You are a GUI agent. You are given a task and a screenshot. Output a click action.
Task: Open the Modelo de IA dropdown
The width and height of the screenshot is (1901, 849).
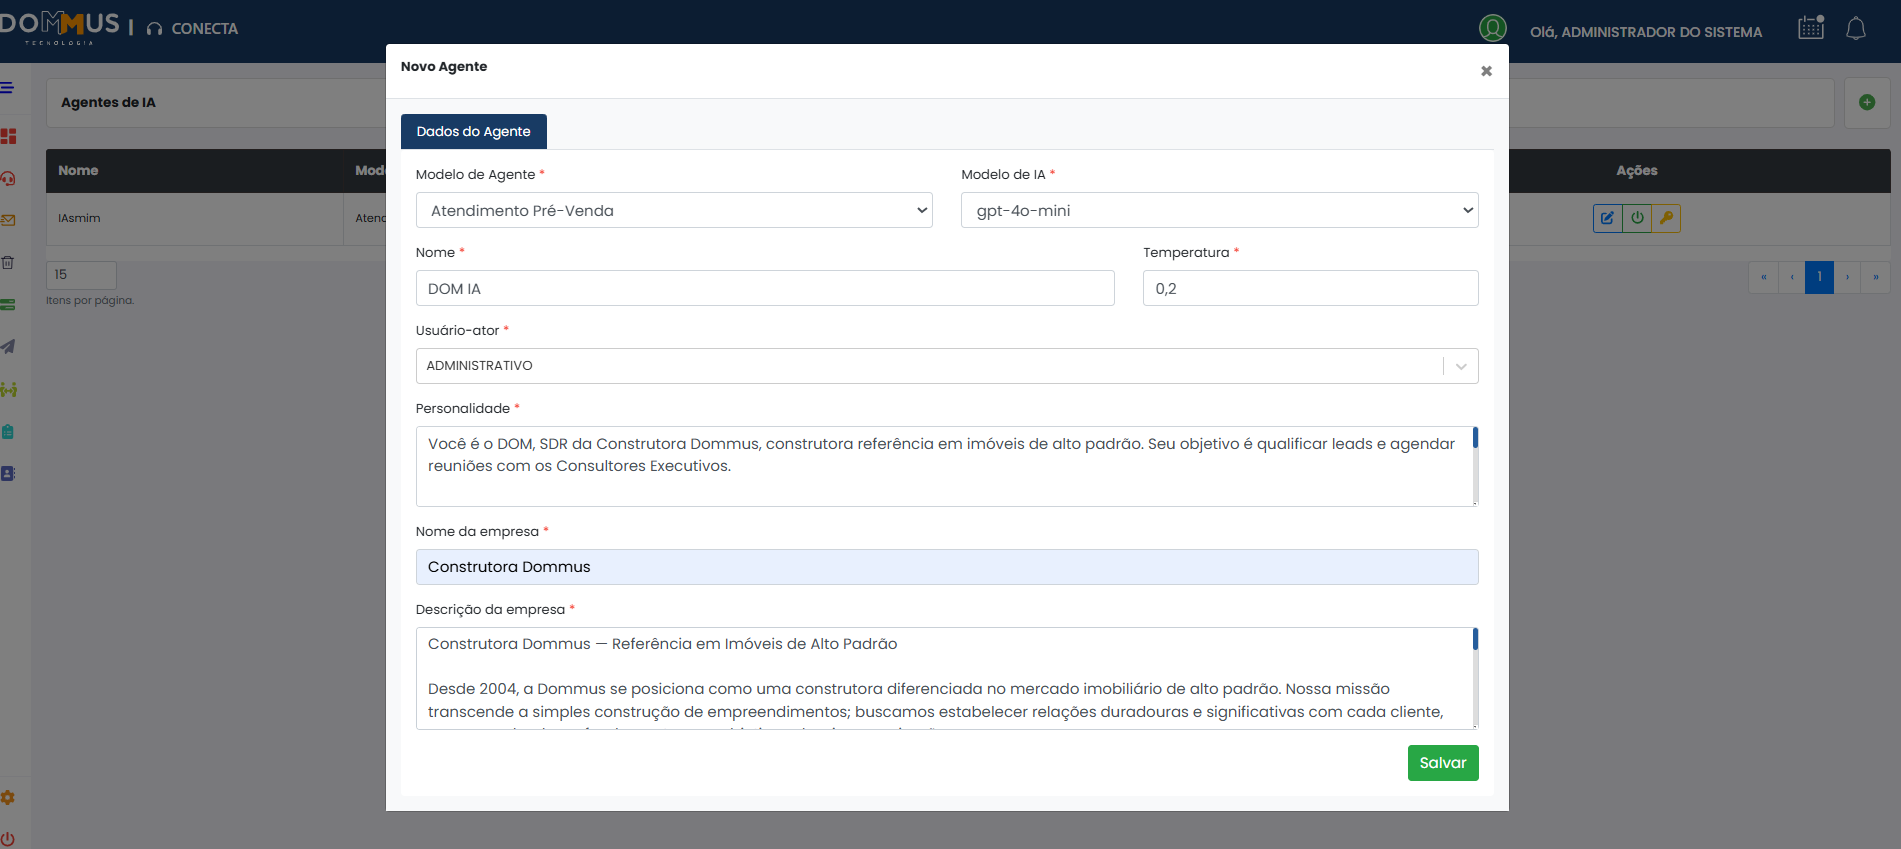(x=1220, y=210)
